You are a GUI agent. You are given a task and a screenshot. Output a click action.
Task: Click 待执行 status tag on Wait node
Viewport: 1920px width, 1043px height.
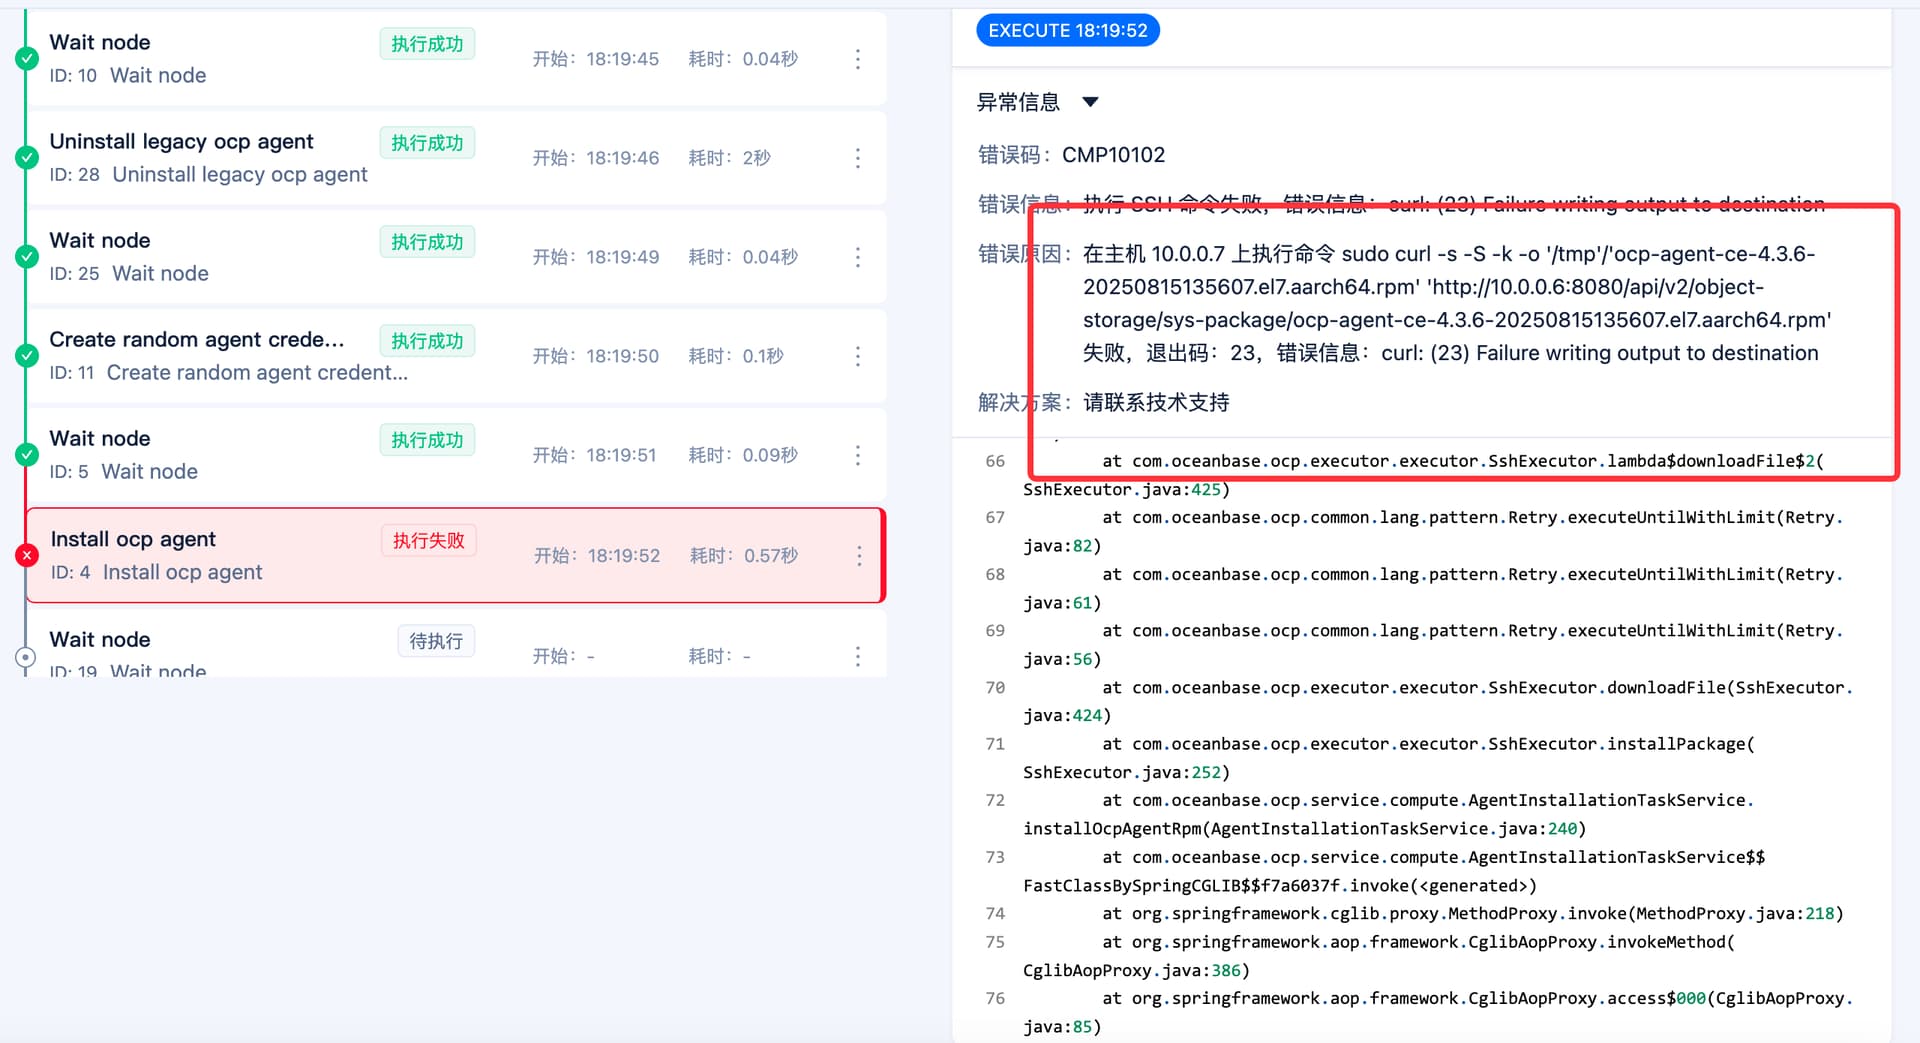(435, 641)
